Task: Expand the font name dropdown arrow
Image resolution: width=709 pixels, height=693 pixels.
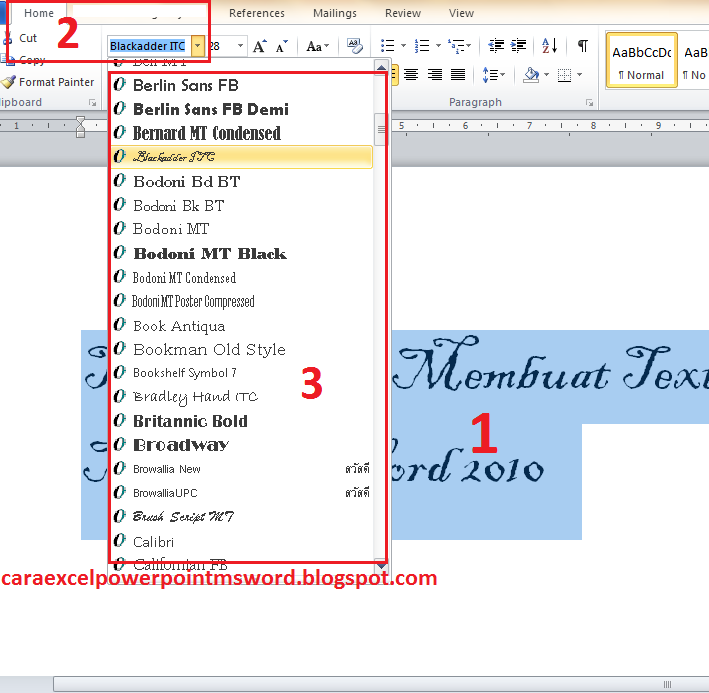Action: click(x=198, y=46)
